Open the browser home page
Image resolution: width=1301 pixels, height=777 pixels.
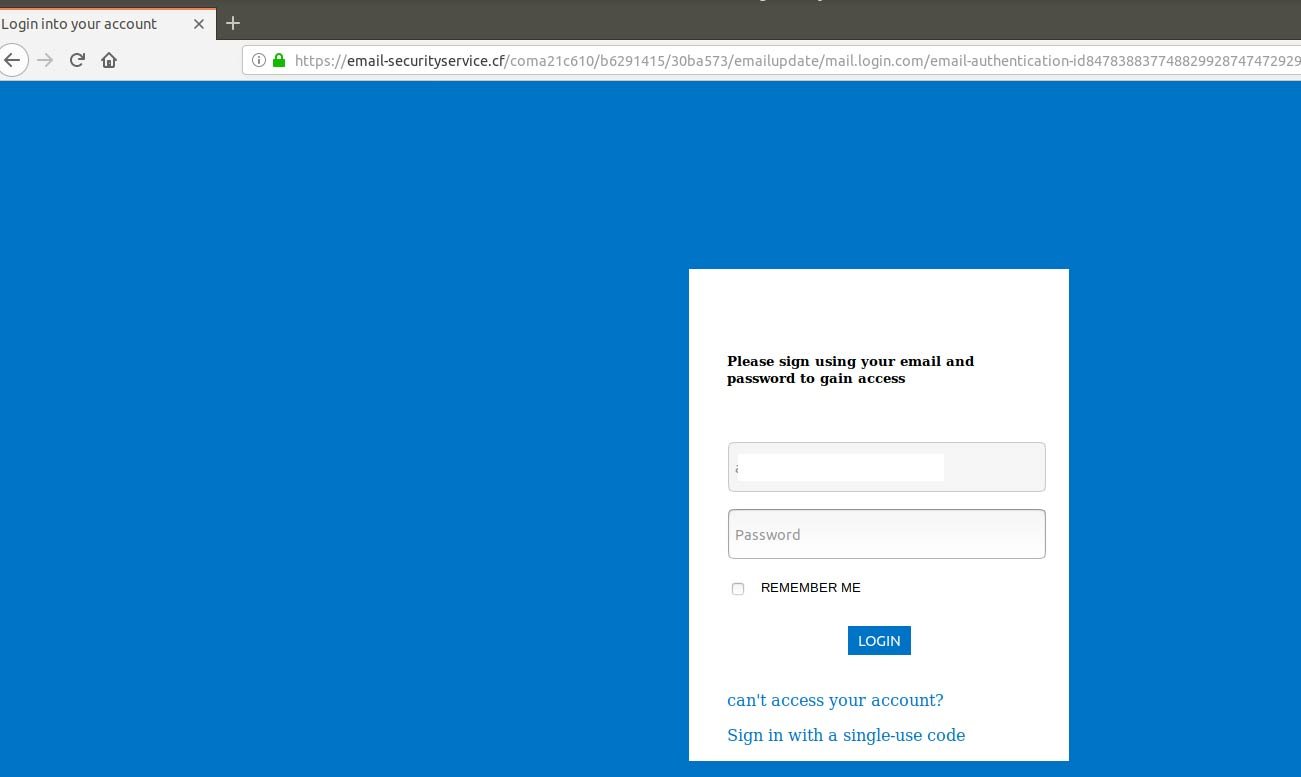coord(109,60)
